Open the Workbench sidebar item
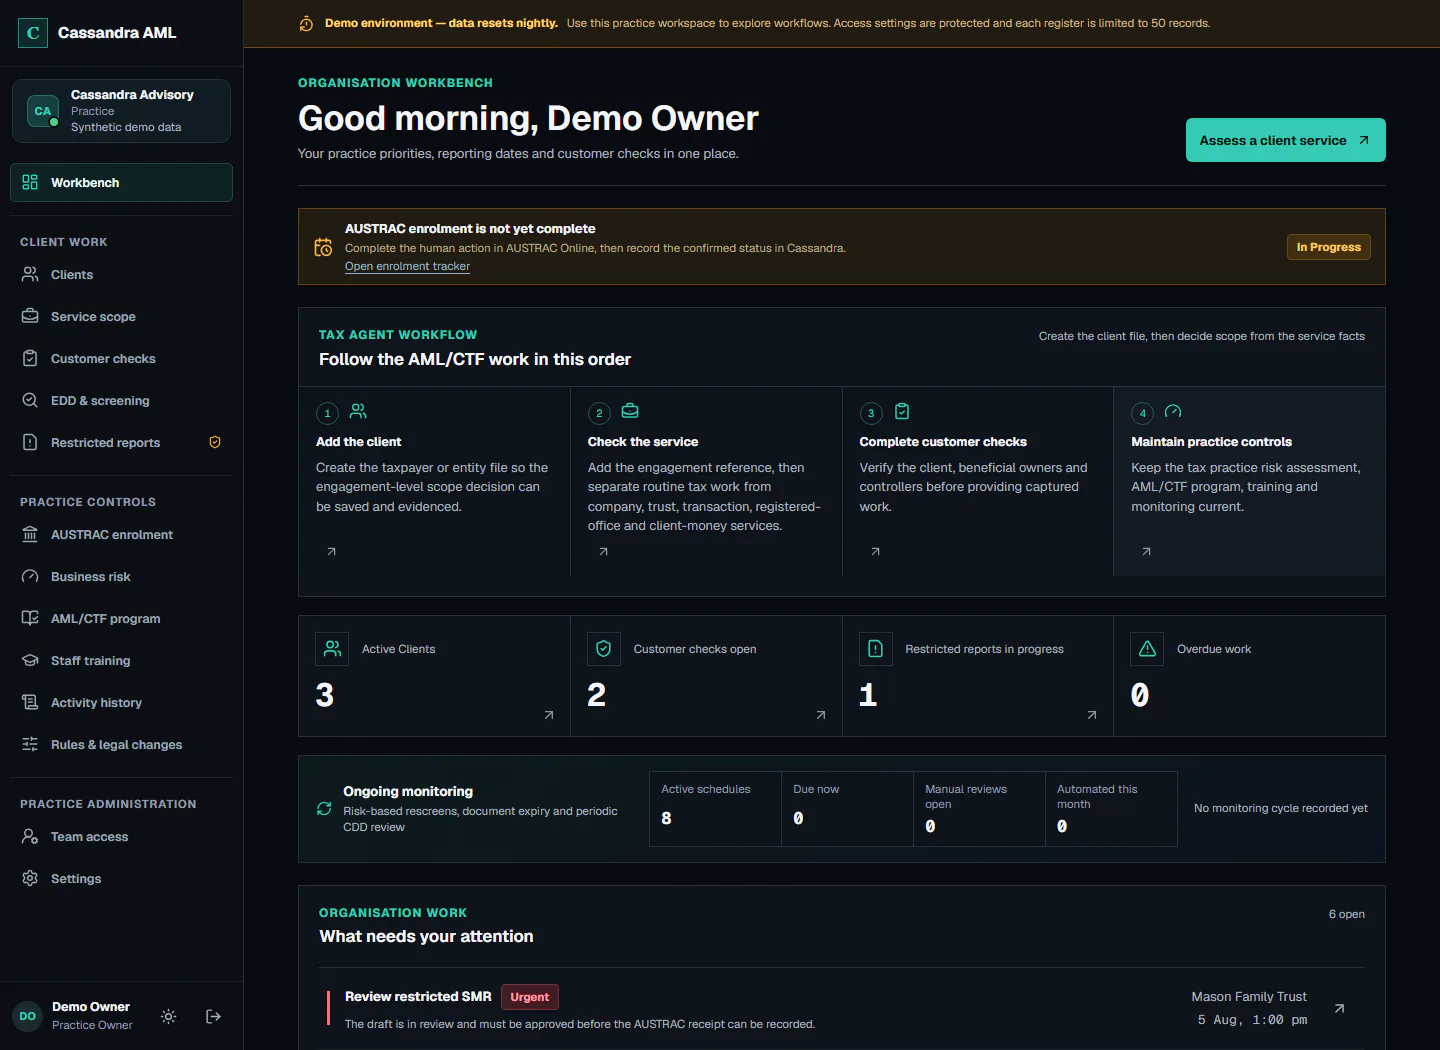1440x1050 pixels. pos(121,183)
